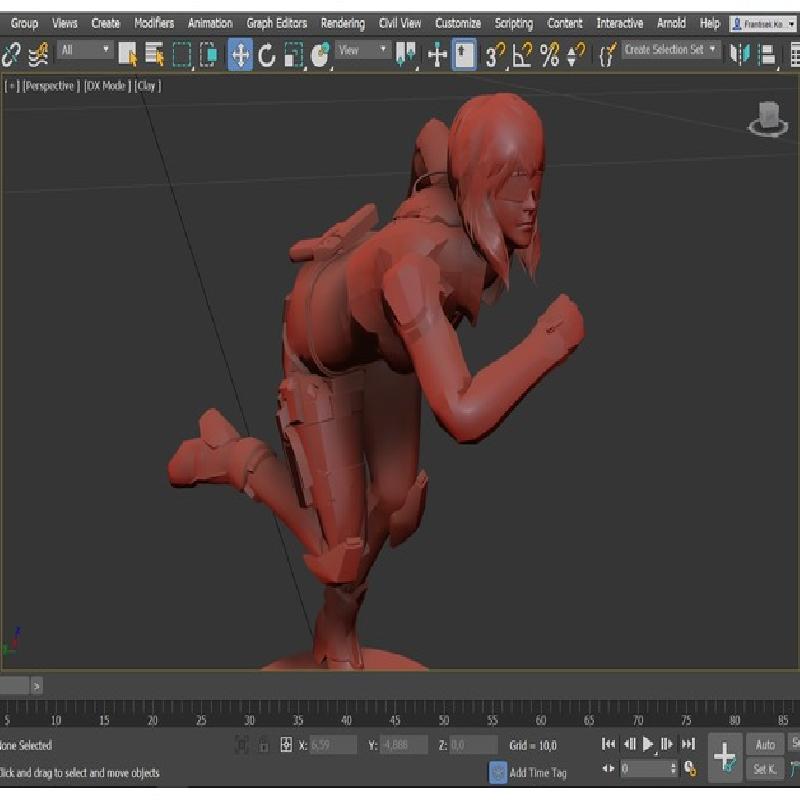
Task: Open the Perspective viewport label menu
Action: click(51, 86)
